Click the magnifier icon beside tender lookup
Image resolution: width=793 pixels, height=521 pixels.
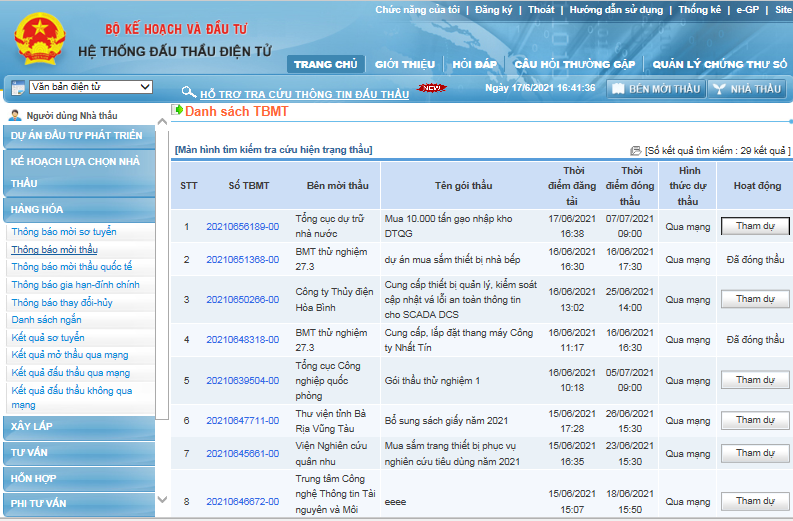pyautogui.click(x=189, y=92)
